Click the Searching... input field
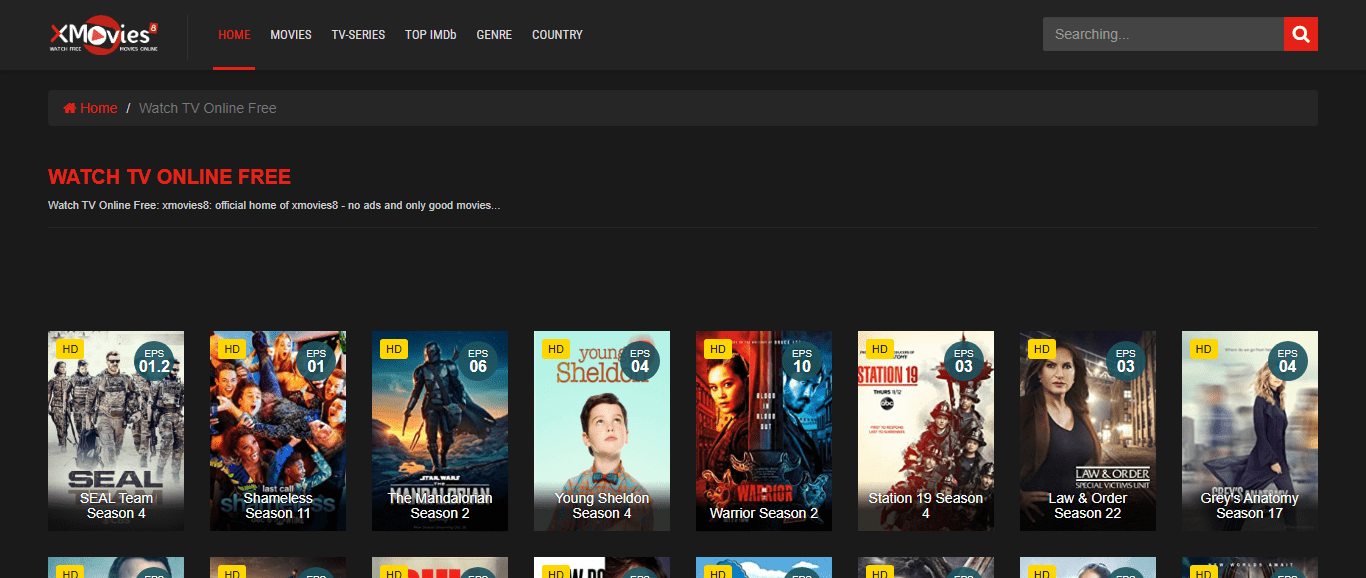 click(x=1163, y=34)
